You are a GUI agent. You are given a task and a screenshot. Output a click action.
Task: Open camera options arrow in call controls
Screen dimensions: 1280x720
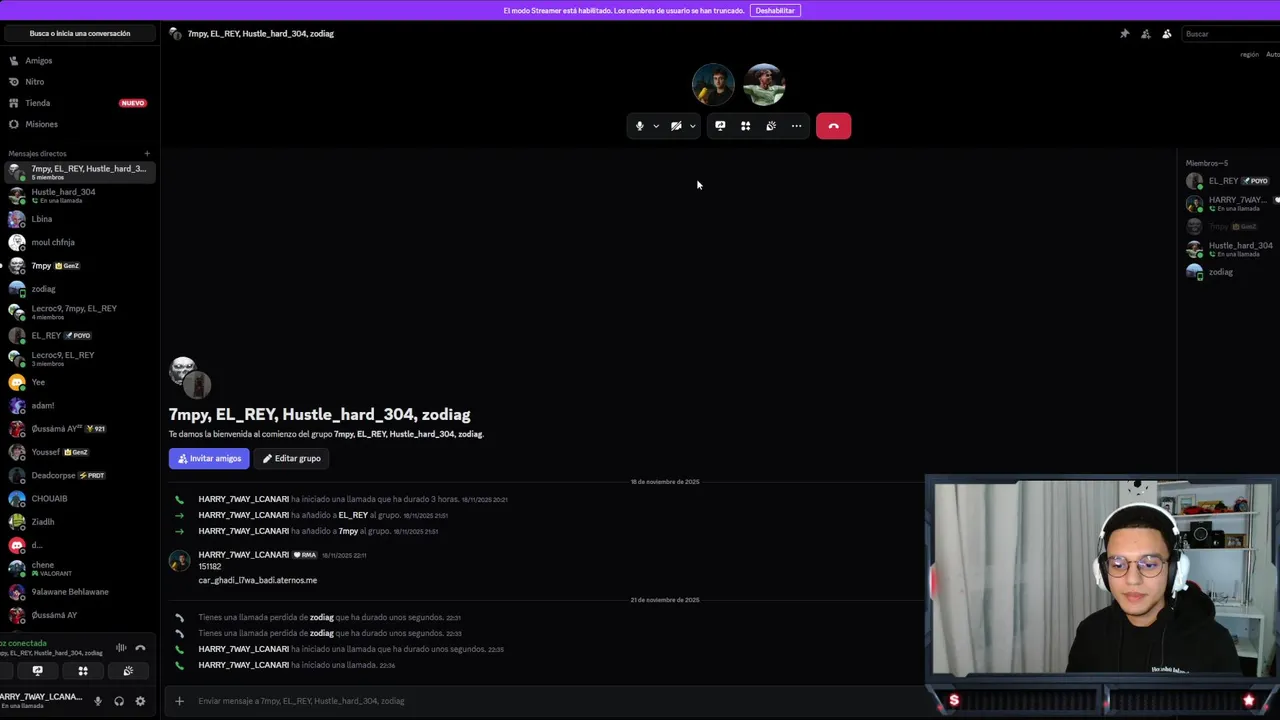(x=692, y=126)
